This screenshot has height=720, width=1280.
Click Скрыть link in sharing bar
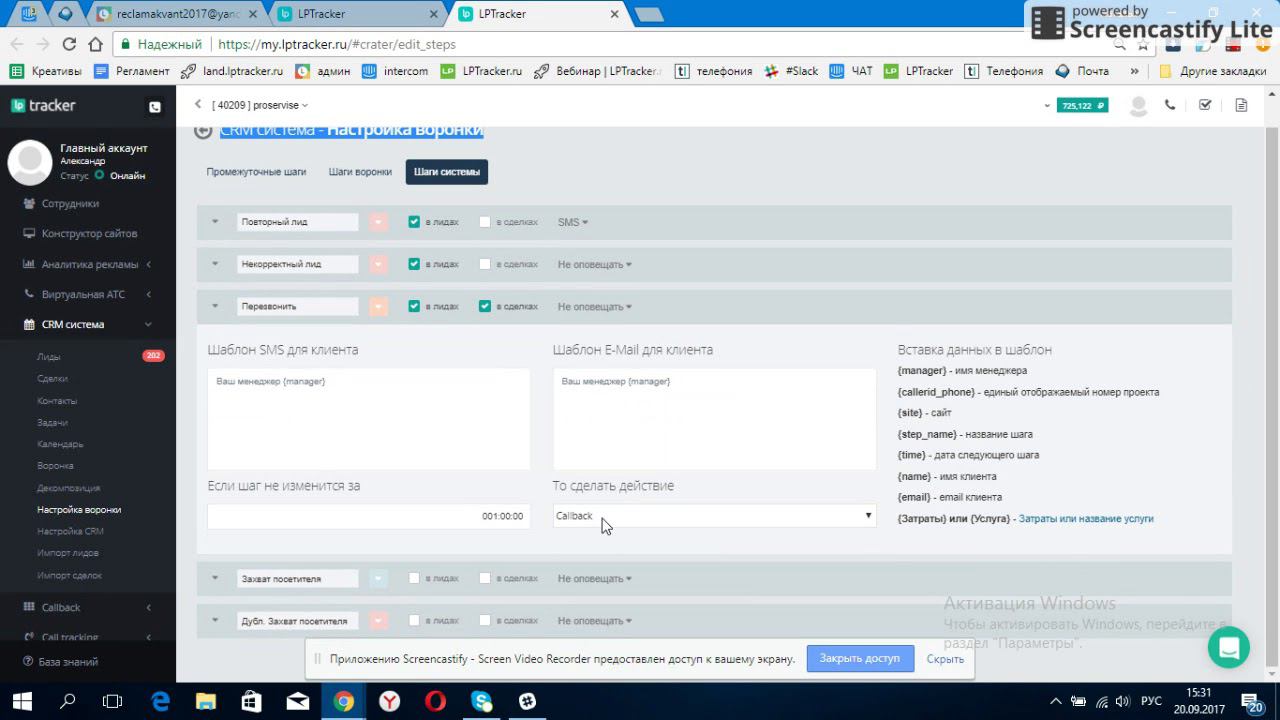945,659
